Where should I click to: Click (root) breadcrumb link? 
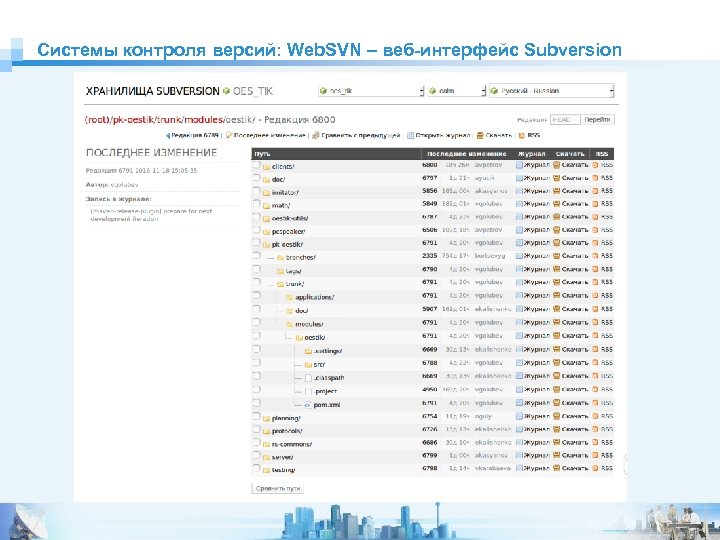pos(97,120)
